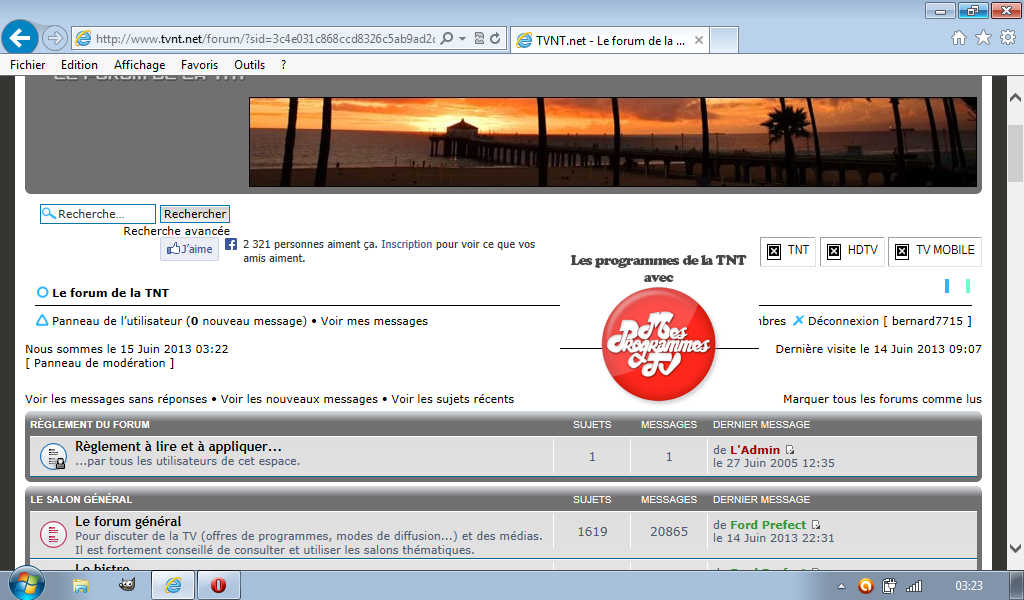Open the Outils menu
Viewport: 1024px width, 600px height.
coord(249,65)
